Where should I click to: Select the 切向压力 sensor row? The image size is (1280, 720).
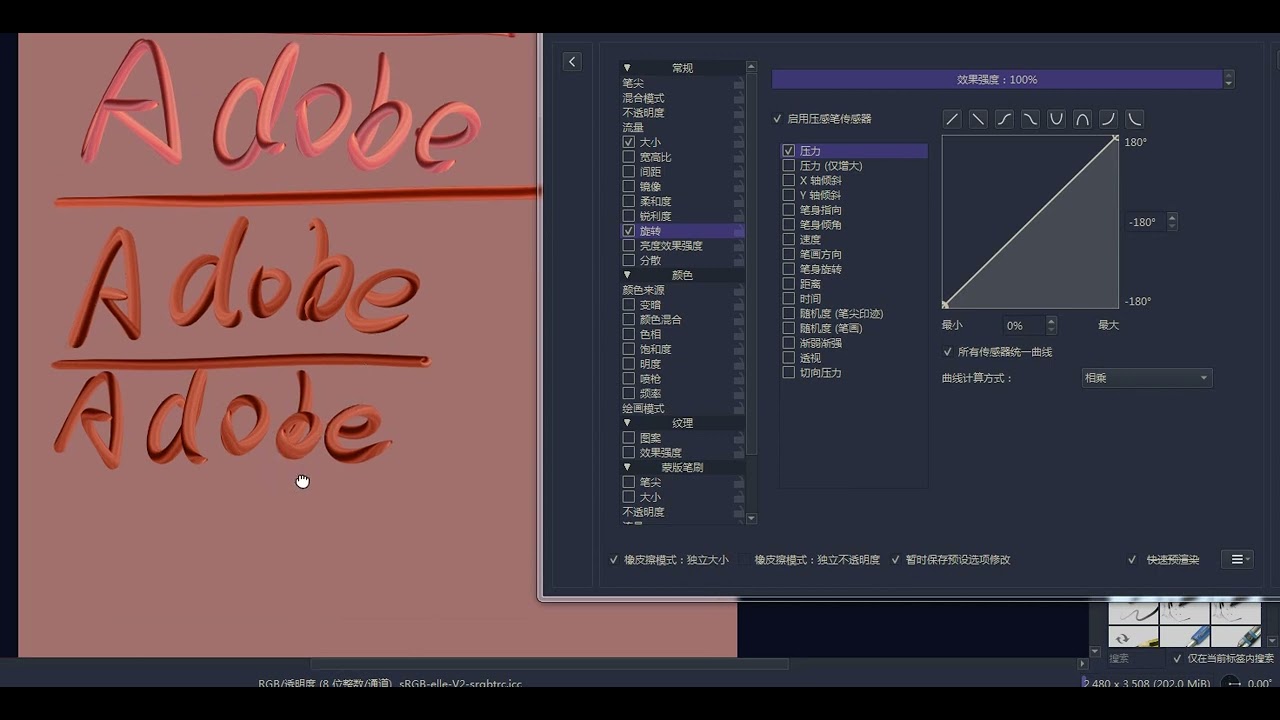pos(854,373)
